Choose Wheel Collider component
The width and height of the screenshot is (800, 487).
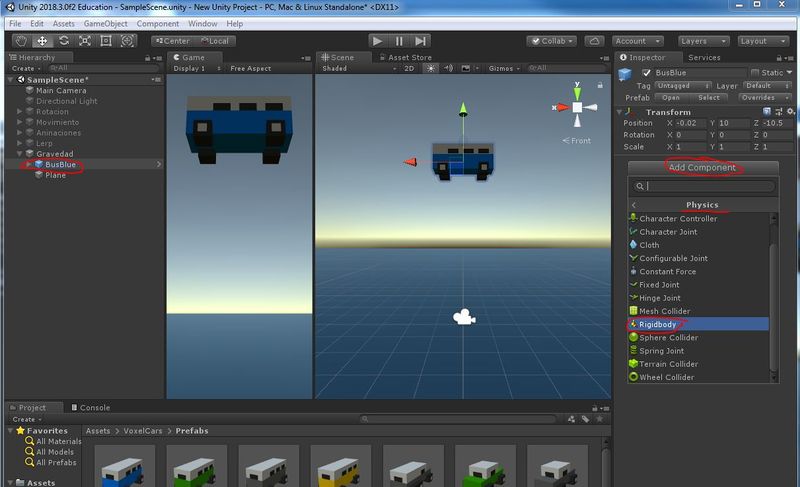click(x=698, y=377)
